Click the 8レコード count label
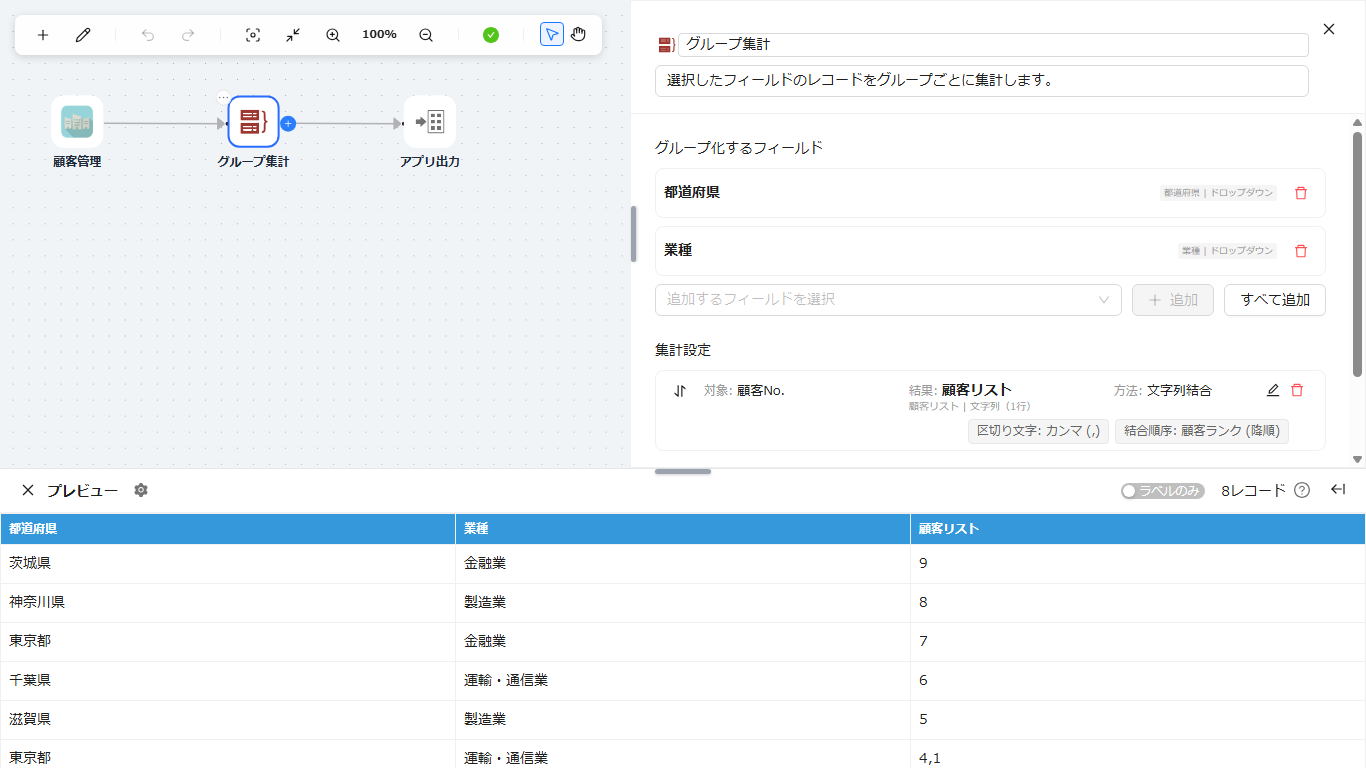Image resolution: width=1366 pixels, height=768 pixels. [1253, 491]
